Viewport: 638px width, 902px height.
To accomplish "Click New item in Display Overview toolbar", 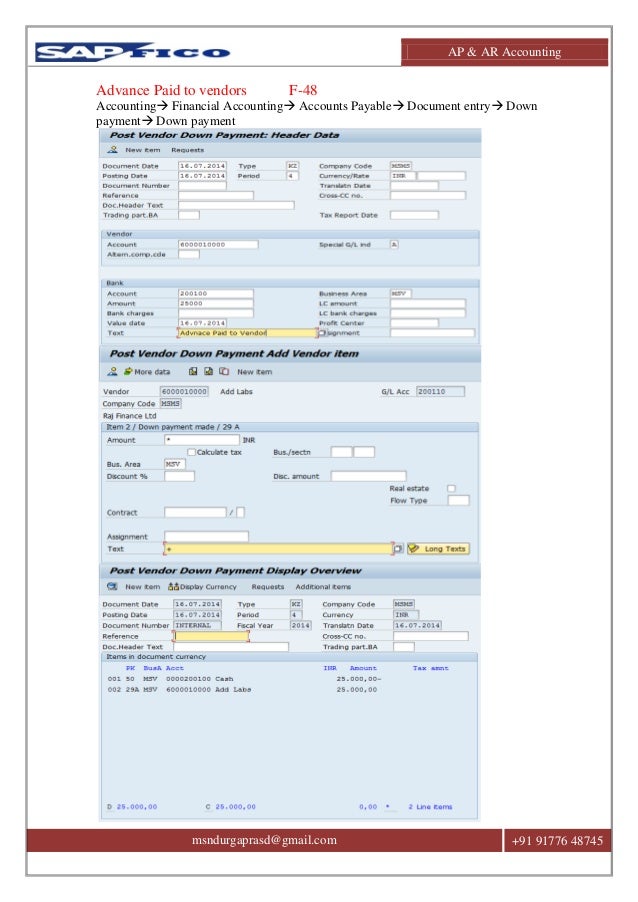I will click(143, 587).
